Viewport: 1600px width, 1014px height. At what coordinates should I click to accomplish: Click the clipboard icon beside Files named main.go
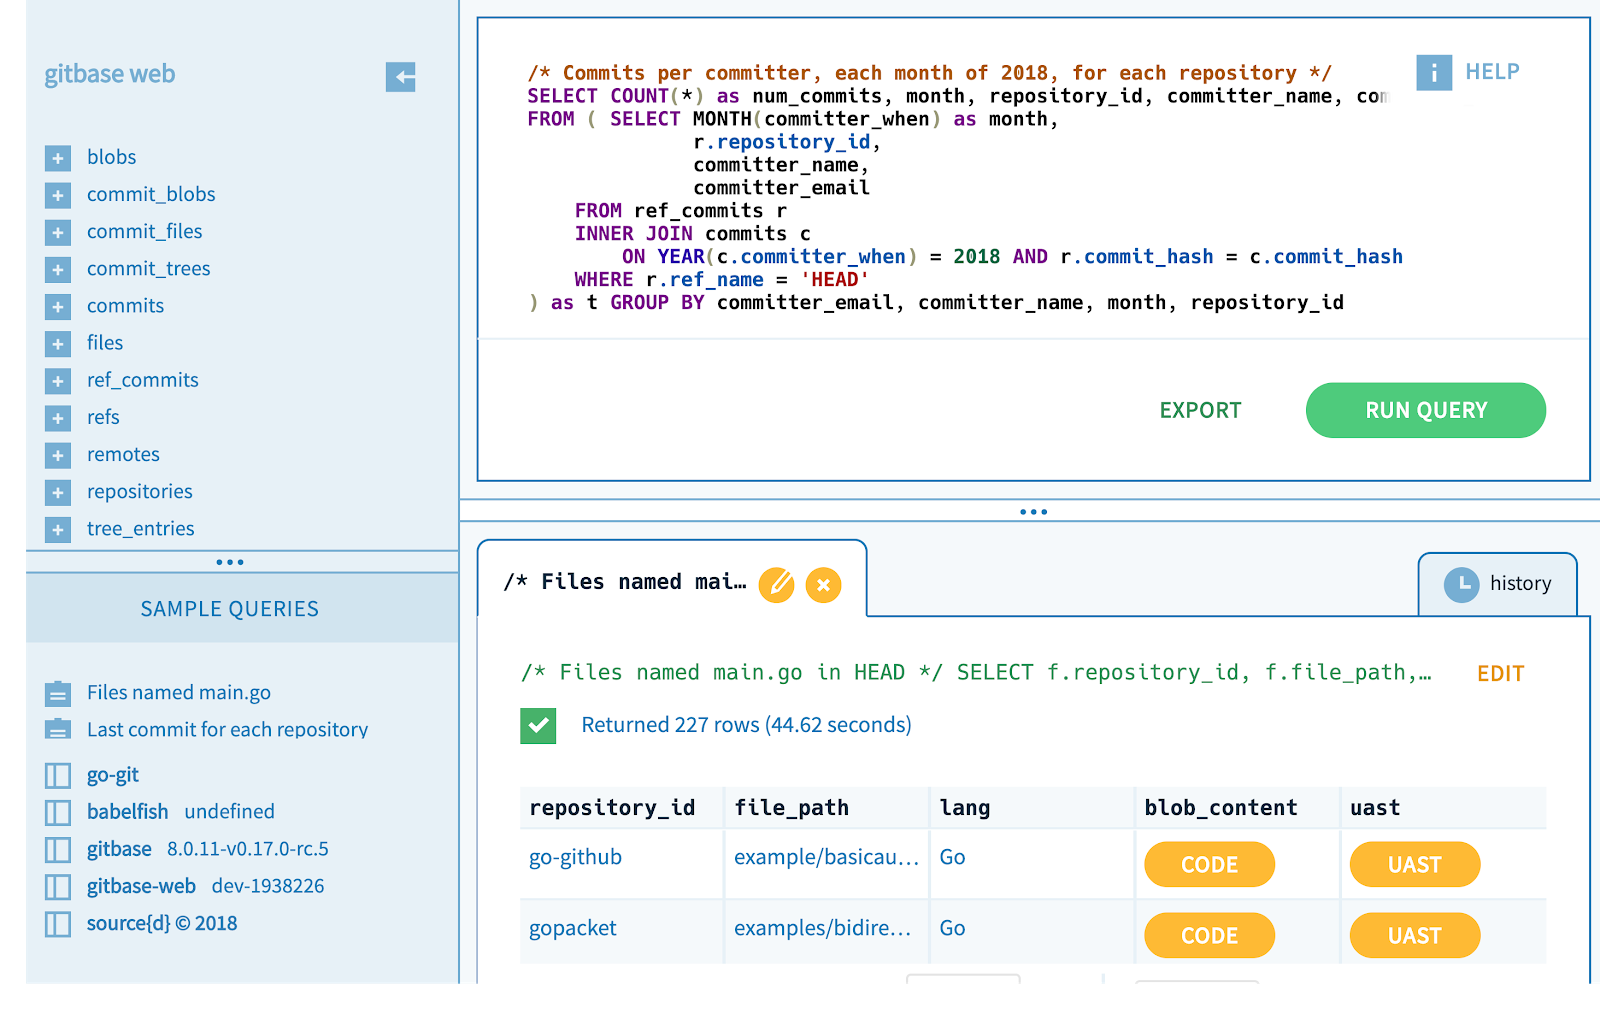coord(58,691)
